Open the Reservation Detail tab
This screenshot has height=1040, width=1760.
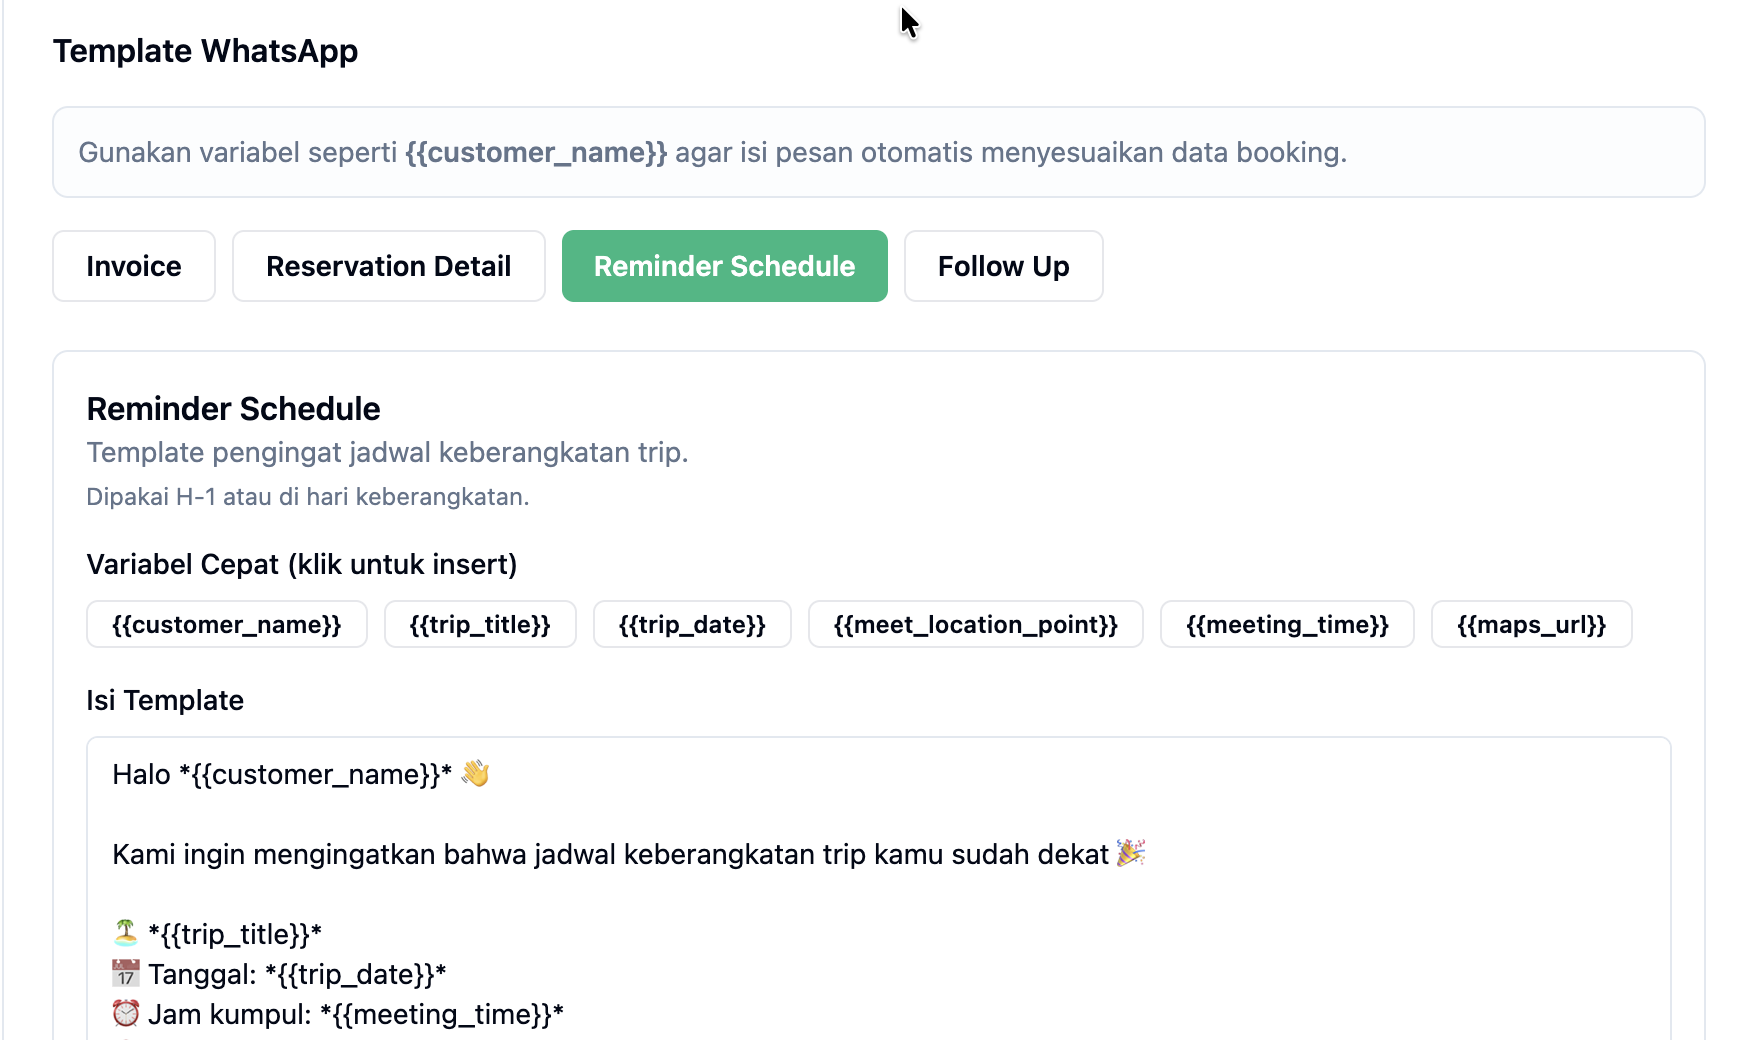(389, 266)
